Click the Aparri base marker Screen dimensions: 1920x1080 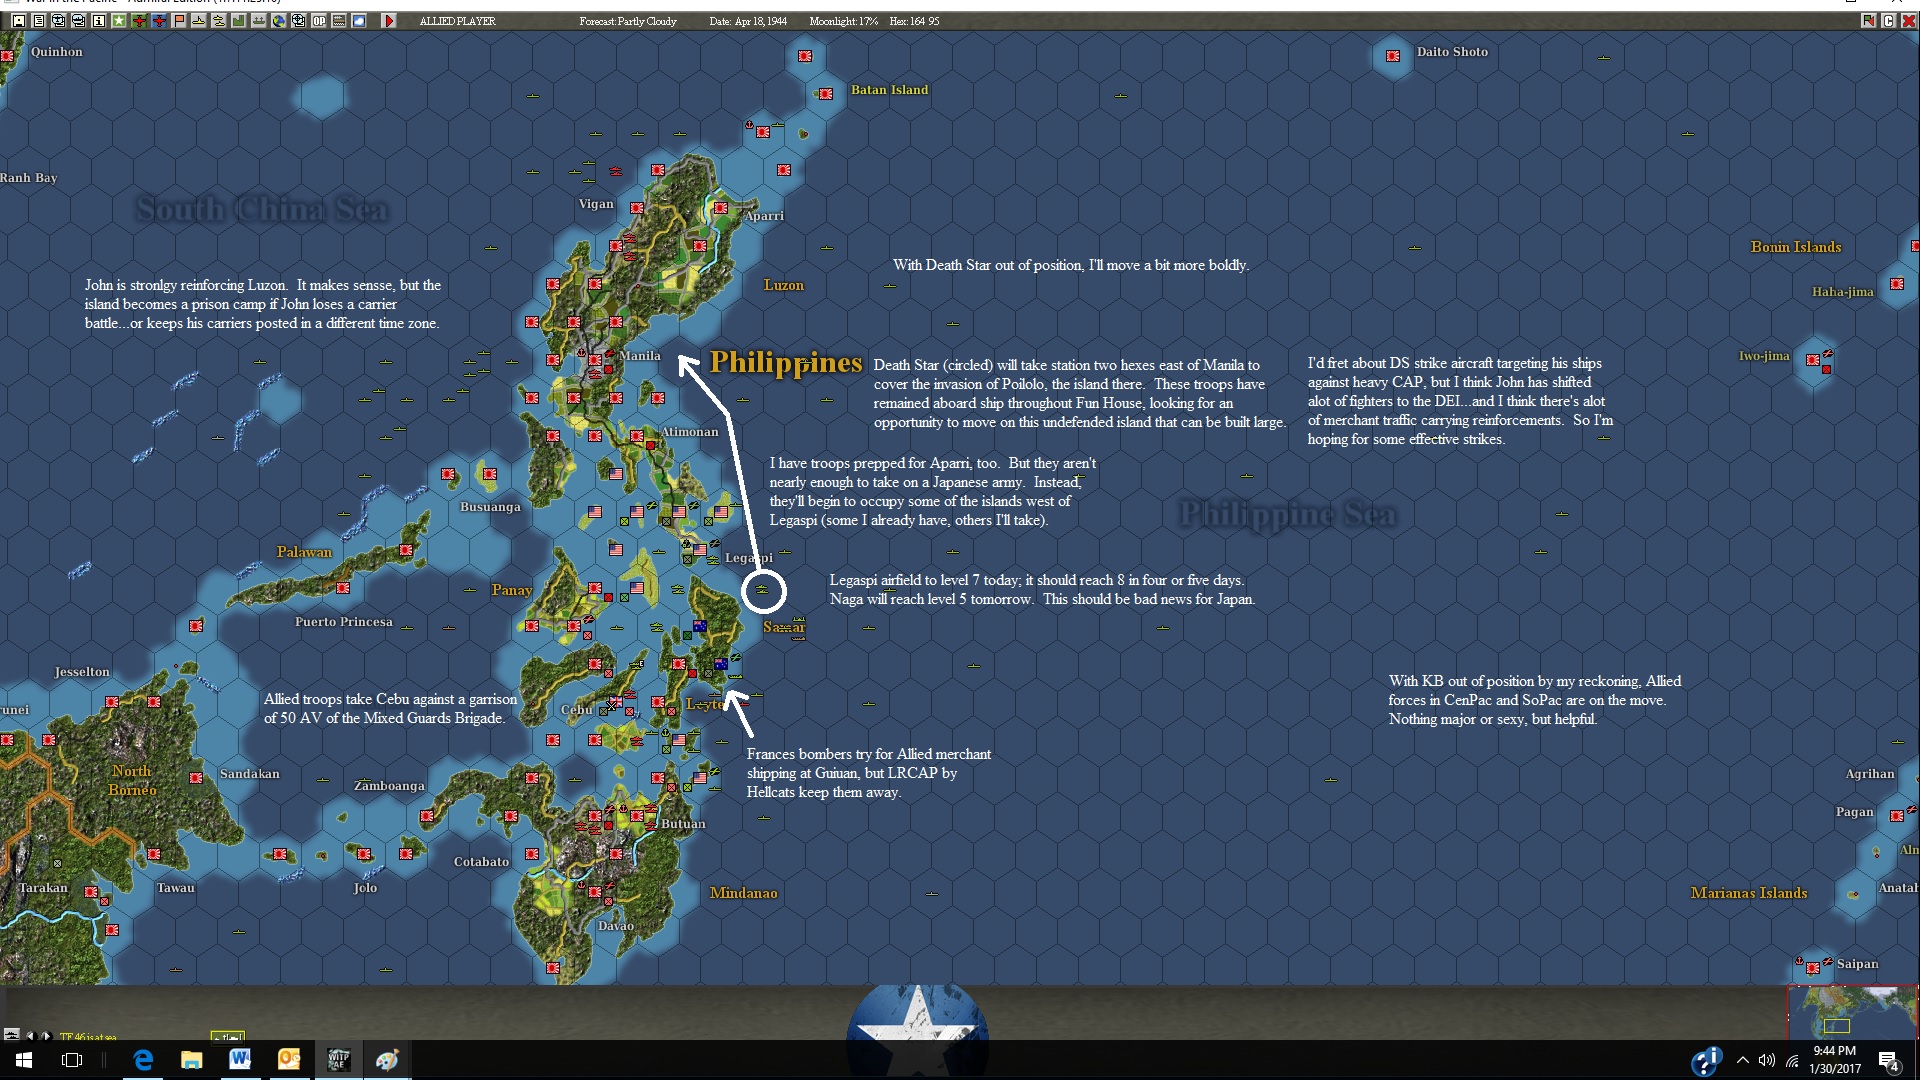pyautogui.click(x=721, y=209)
